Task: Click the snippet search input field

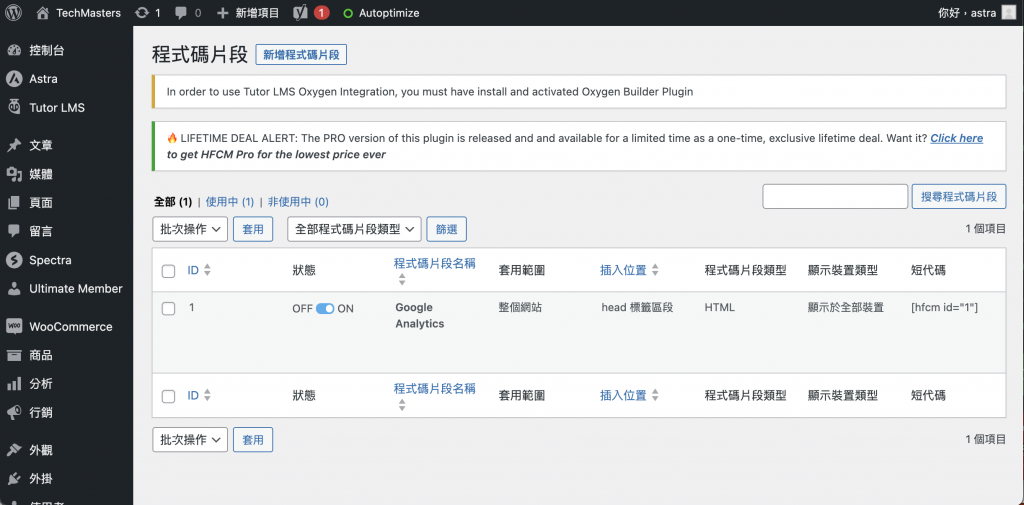Action: click(835, 197)
